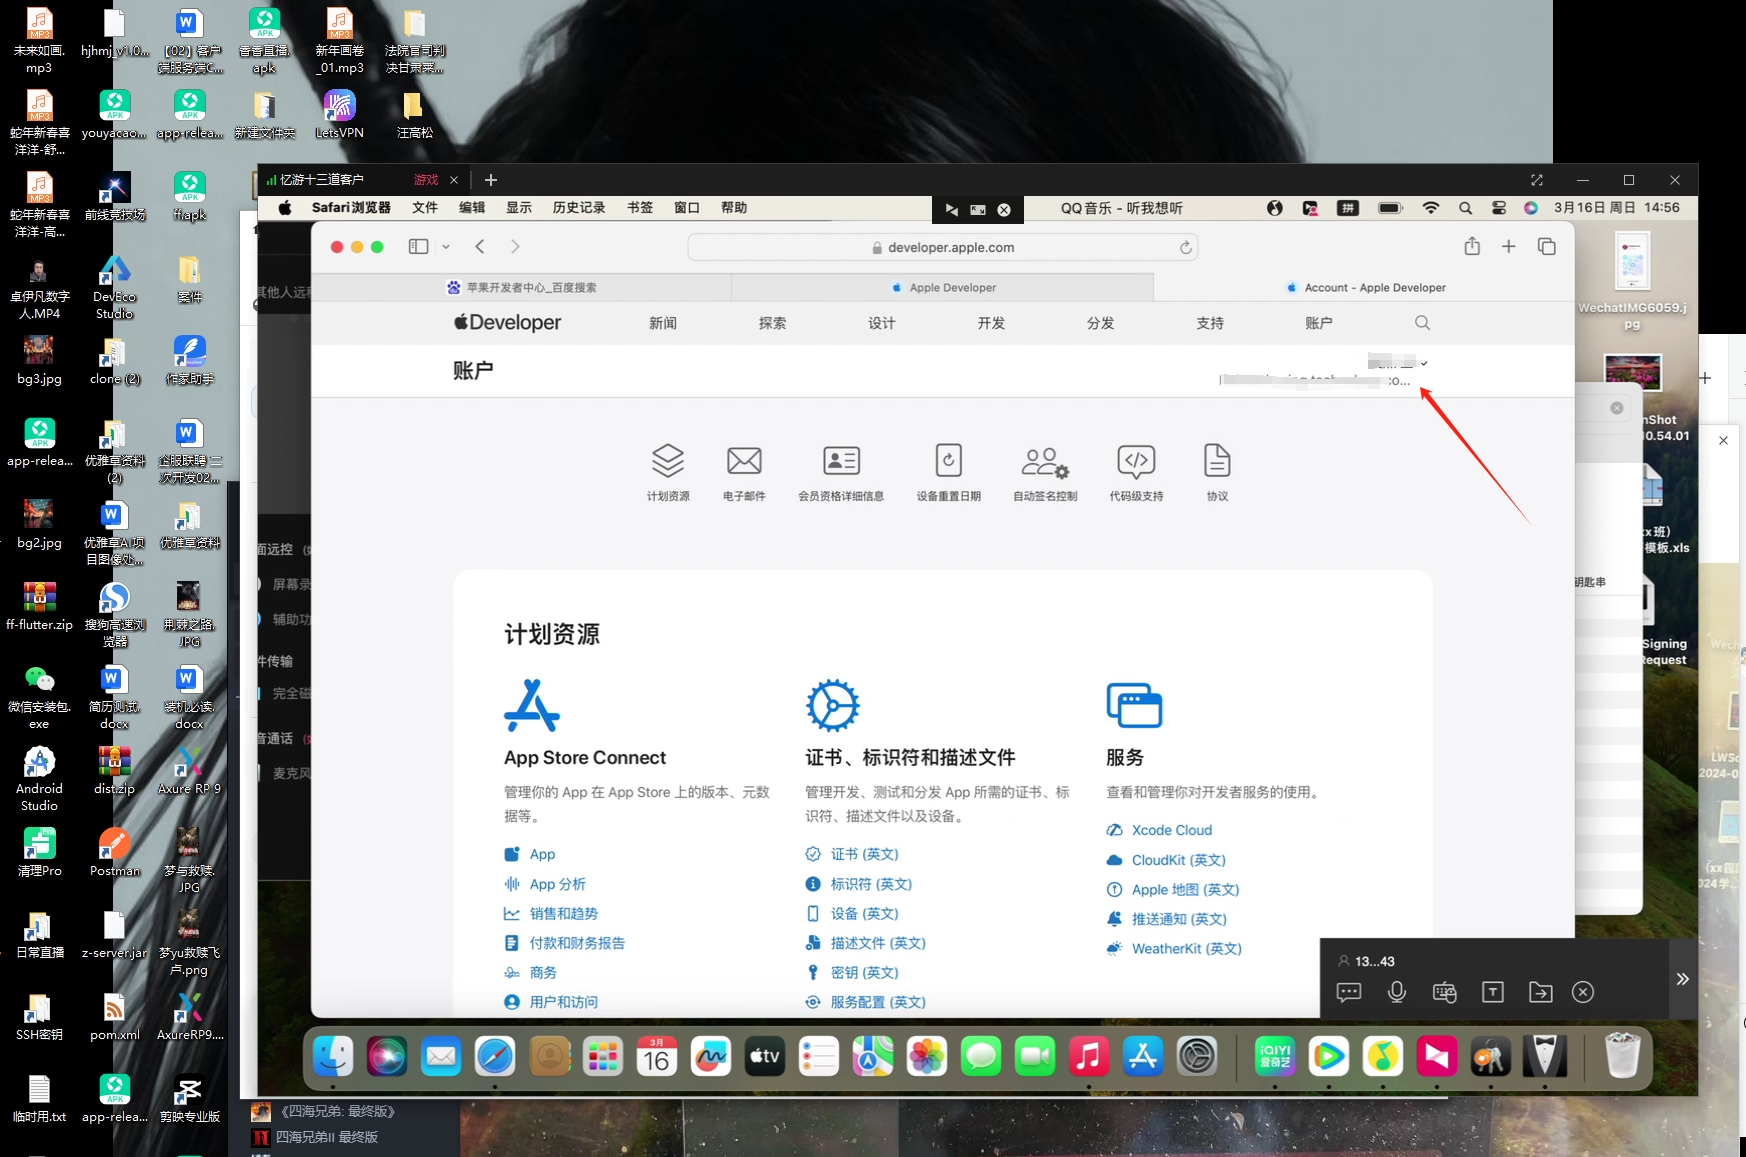Open the file transfer icon in remote toolbar

pos(1540,992)
